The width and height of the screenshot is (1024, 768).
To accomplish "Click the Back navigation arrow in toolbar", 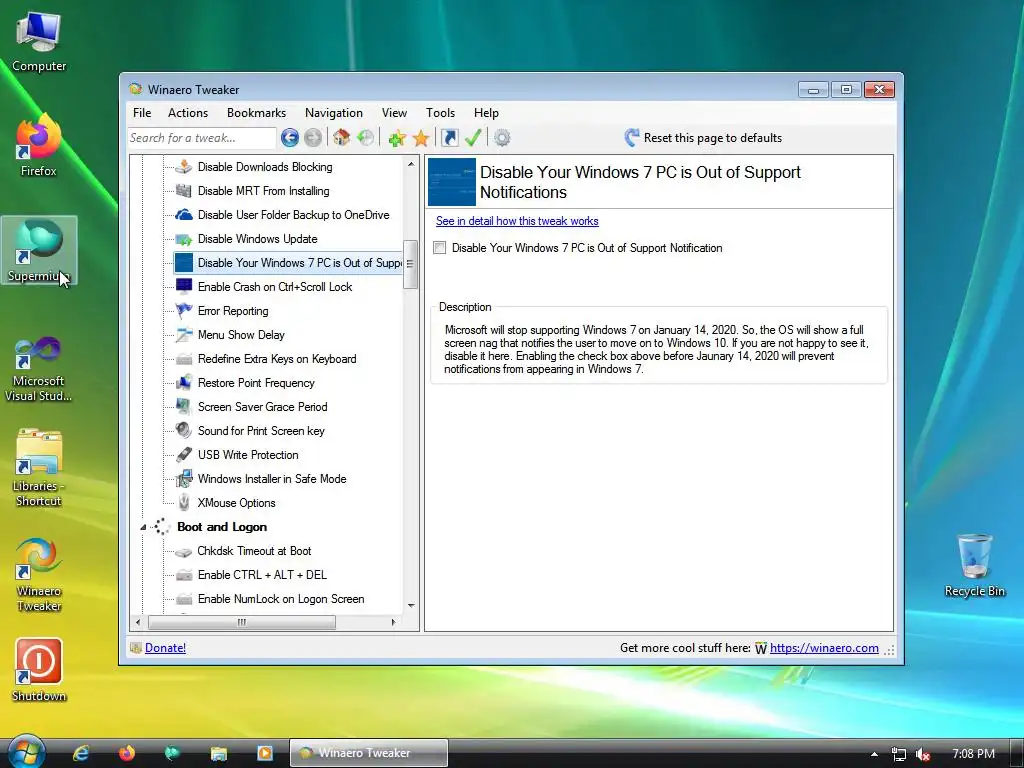I will pyautogui.click(x=289, y=138).
